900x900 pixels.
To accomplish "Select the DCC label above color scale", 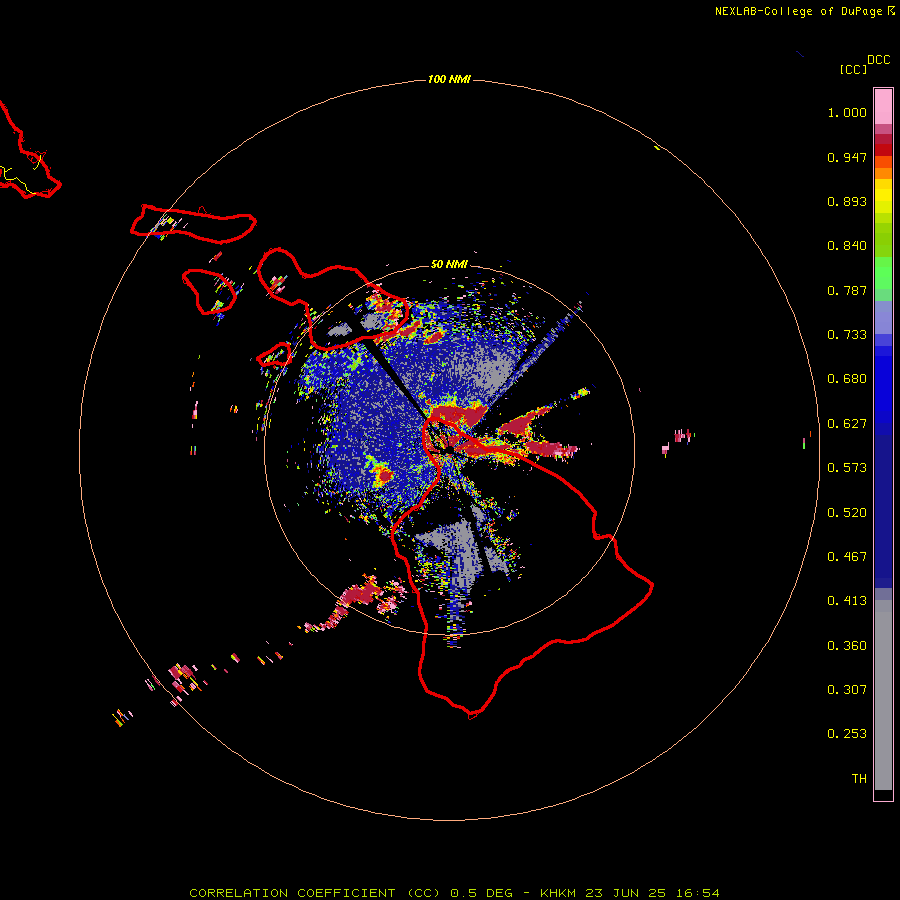I will (879, 60).
